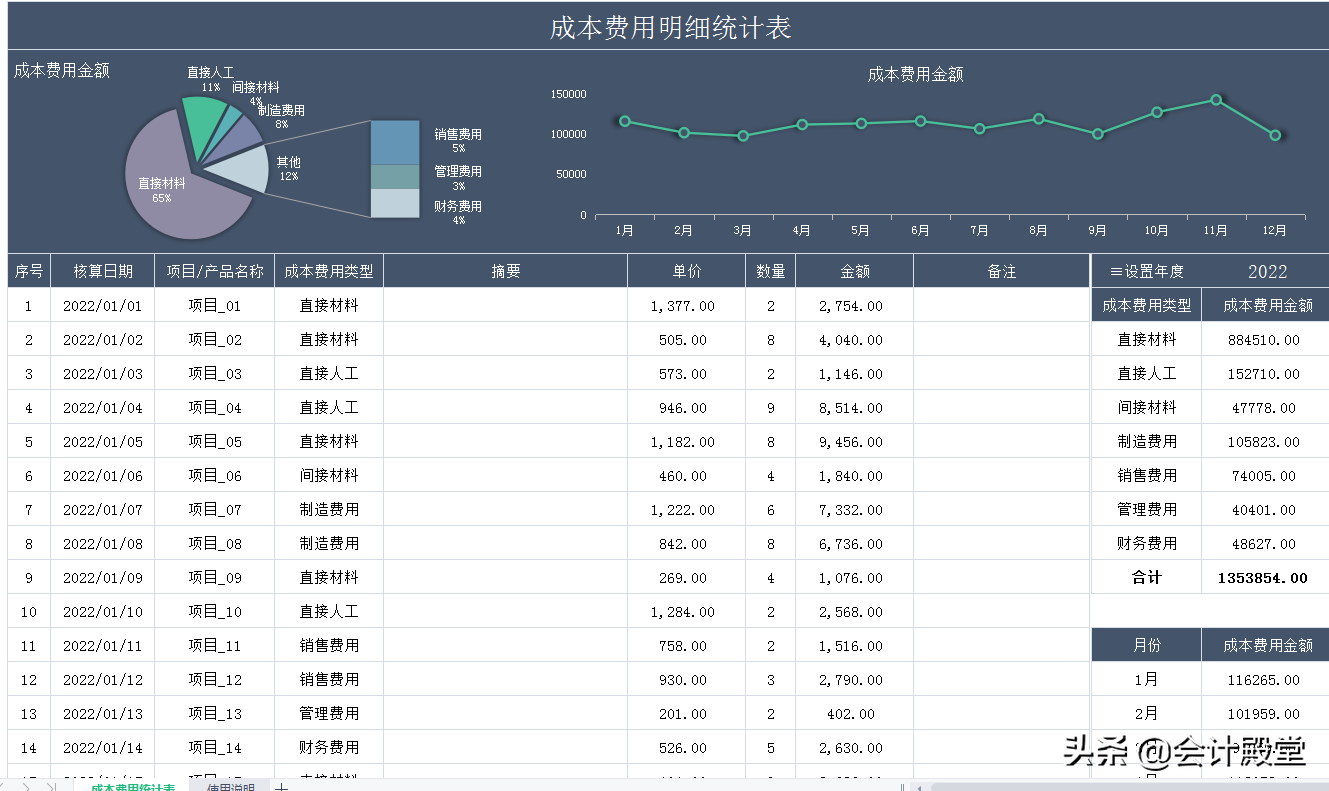The width and height of the screenshot is (1329, 791).
Task: Click the last sheet navigation arrow
Action: (x=50, y=786)
